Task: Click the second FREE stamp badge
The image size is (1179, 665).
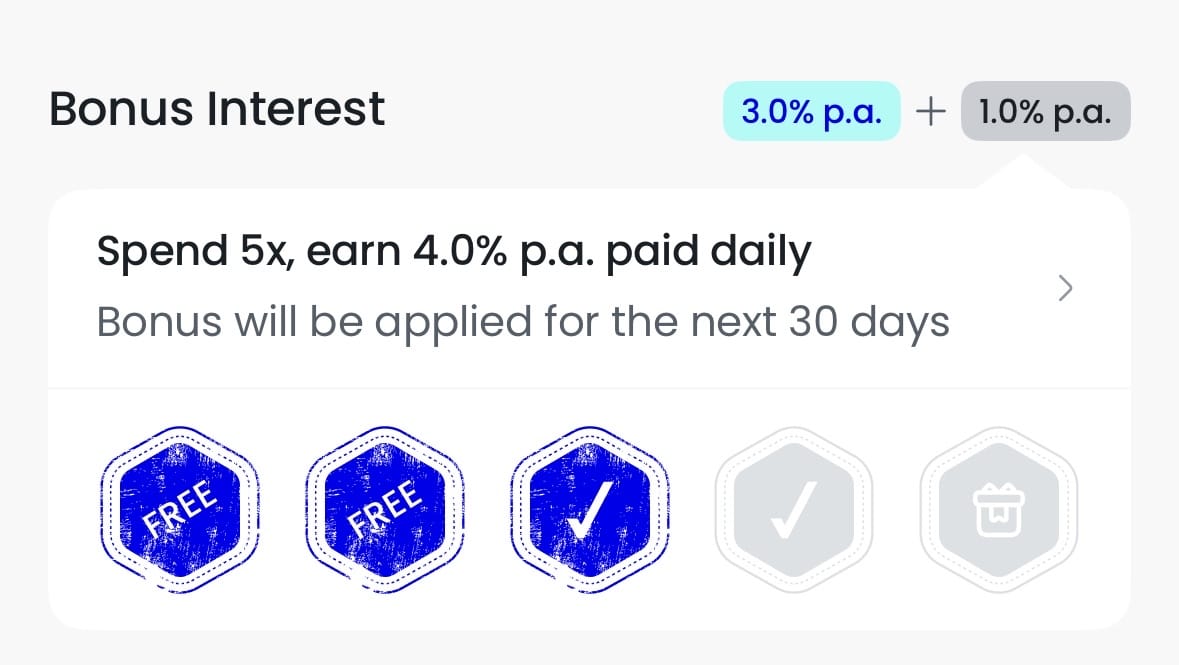Action: [385, 510]
